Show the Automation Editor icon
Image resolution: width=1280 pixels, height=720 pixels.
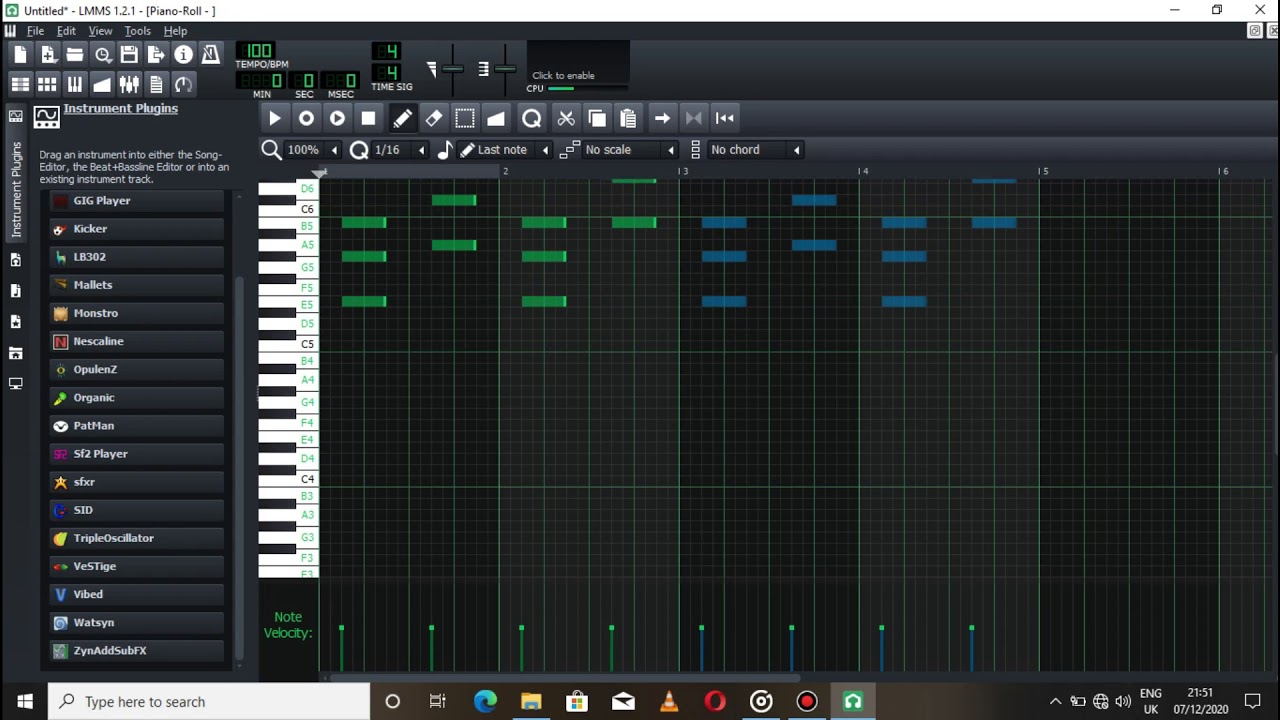coord(102,84)
